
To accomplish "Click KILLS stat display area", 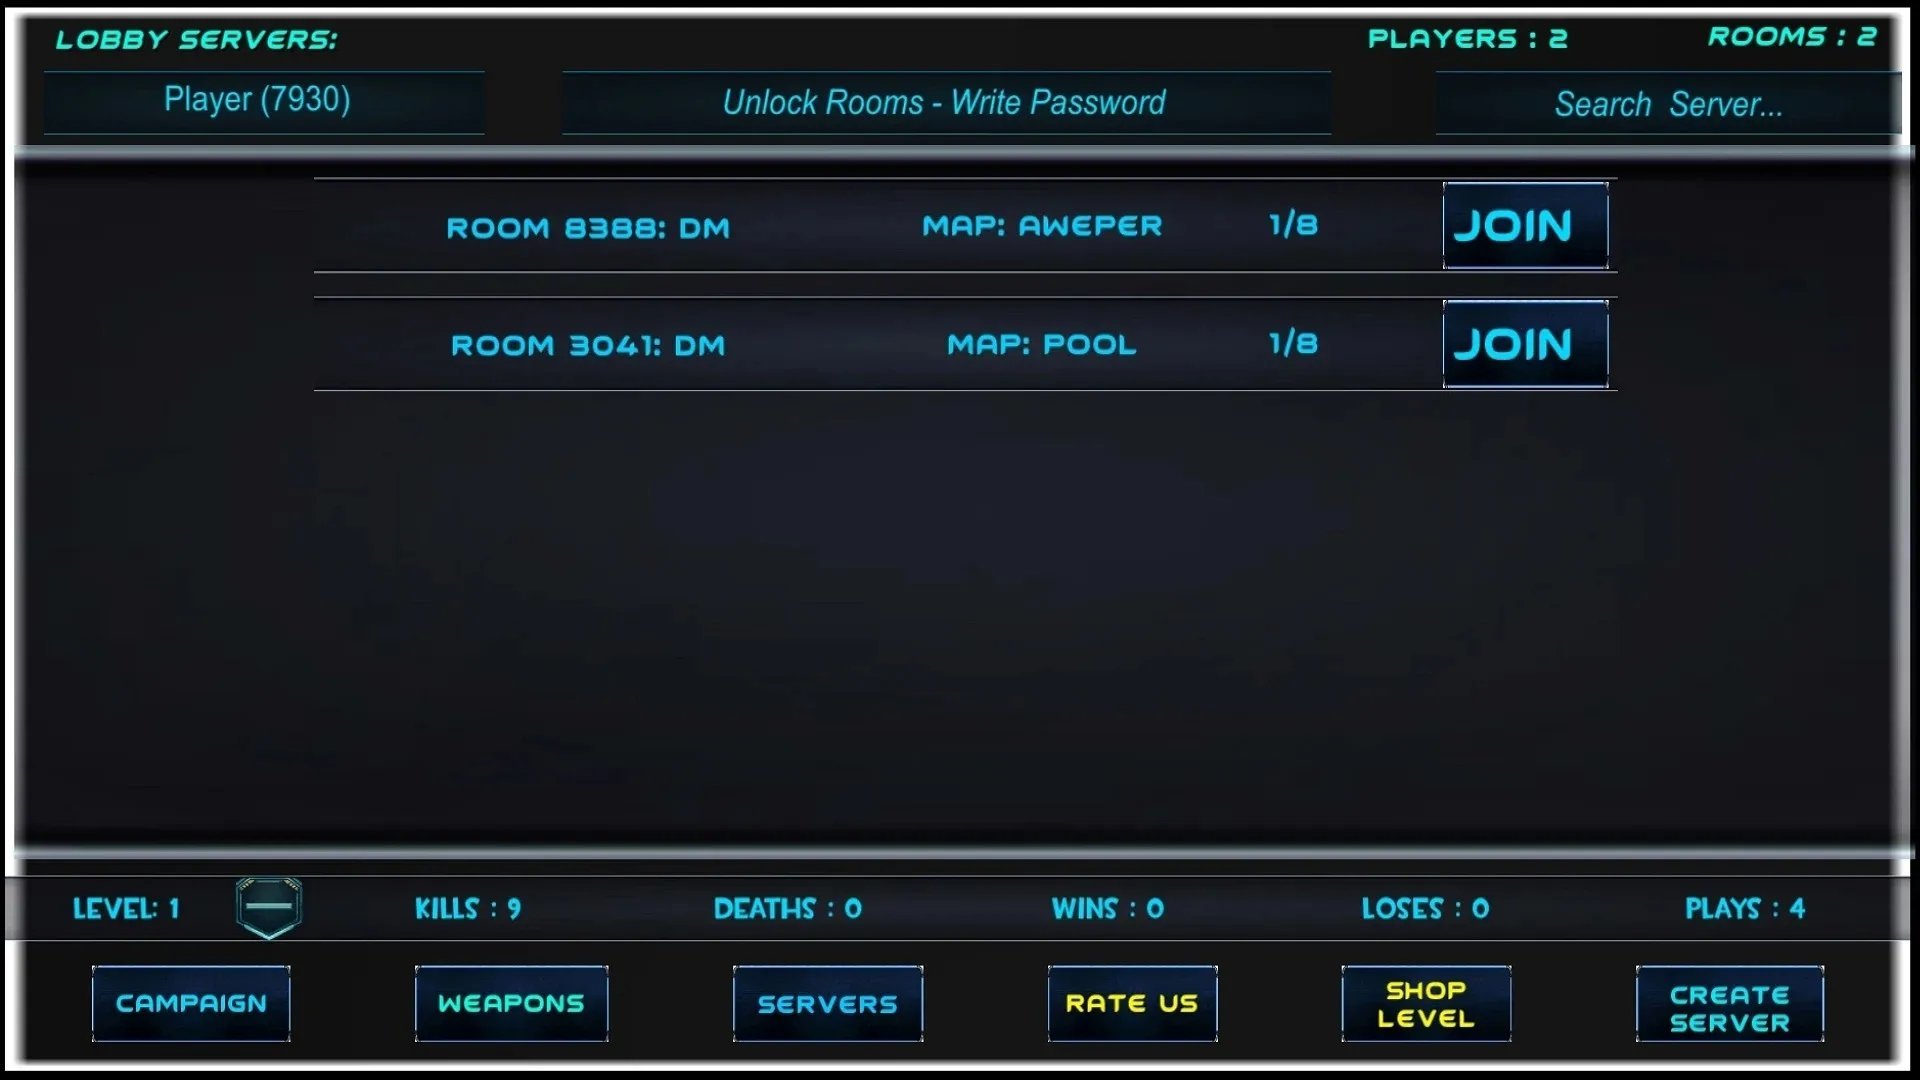I will pos(467,907).
